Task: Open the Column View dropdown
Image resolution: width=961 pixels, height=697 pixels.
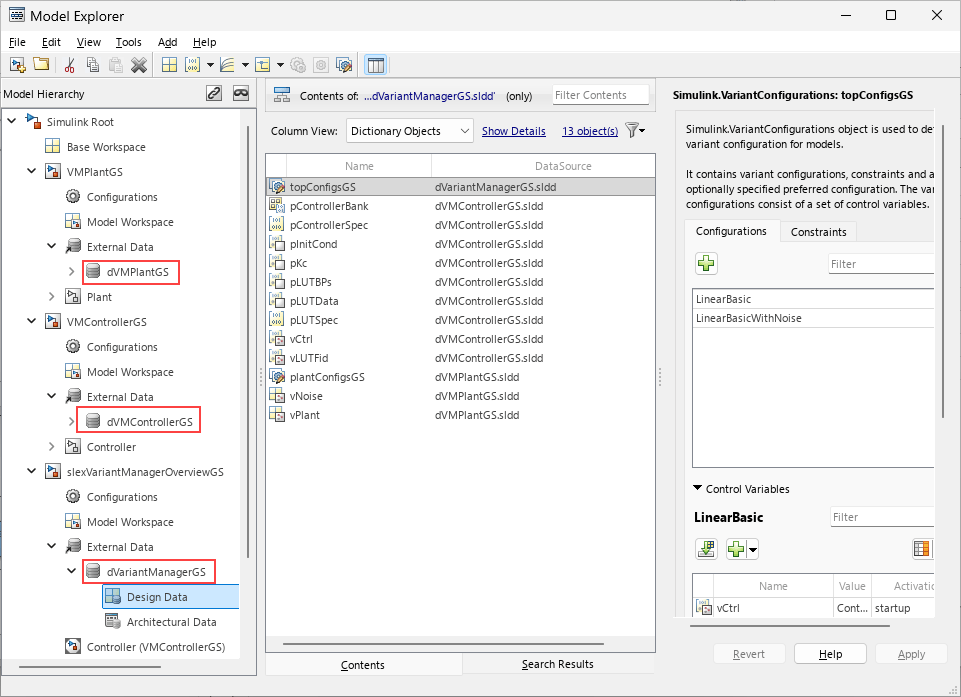Action: pos(409,131)
